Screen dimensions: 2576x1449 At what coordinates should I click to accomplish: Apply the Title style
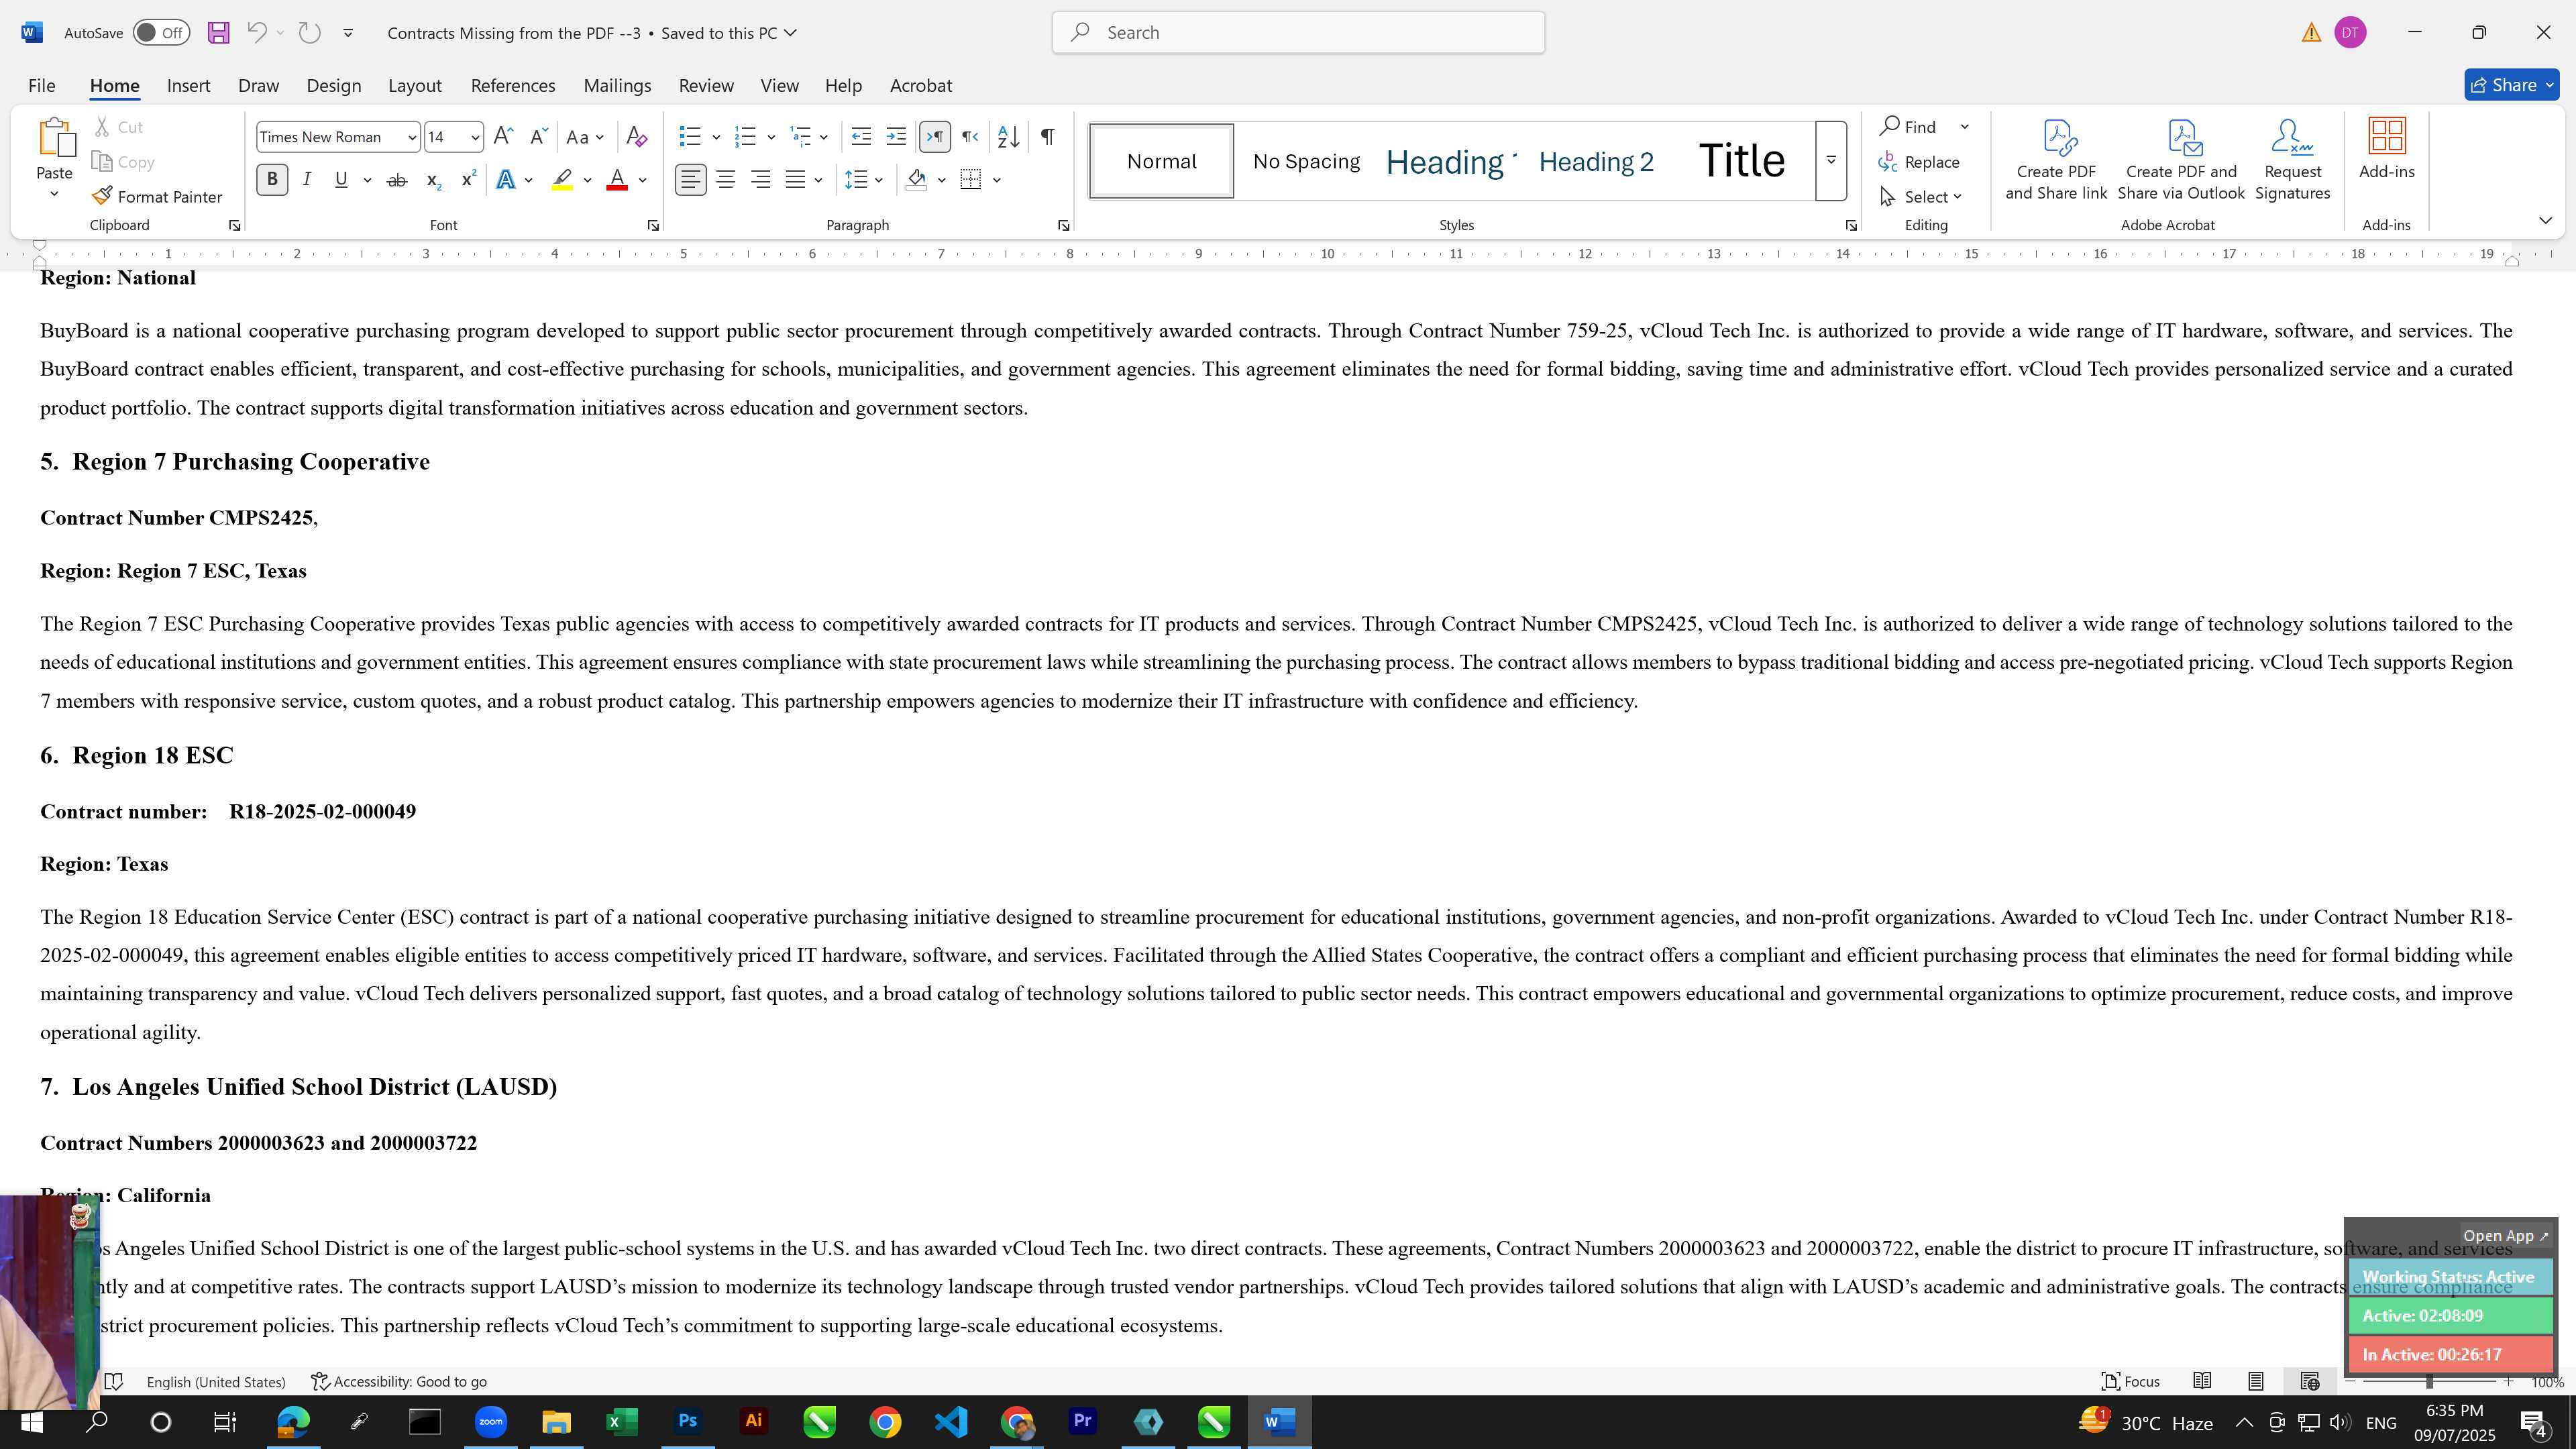coord(1741,161)
